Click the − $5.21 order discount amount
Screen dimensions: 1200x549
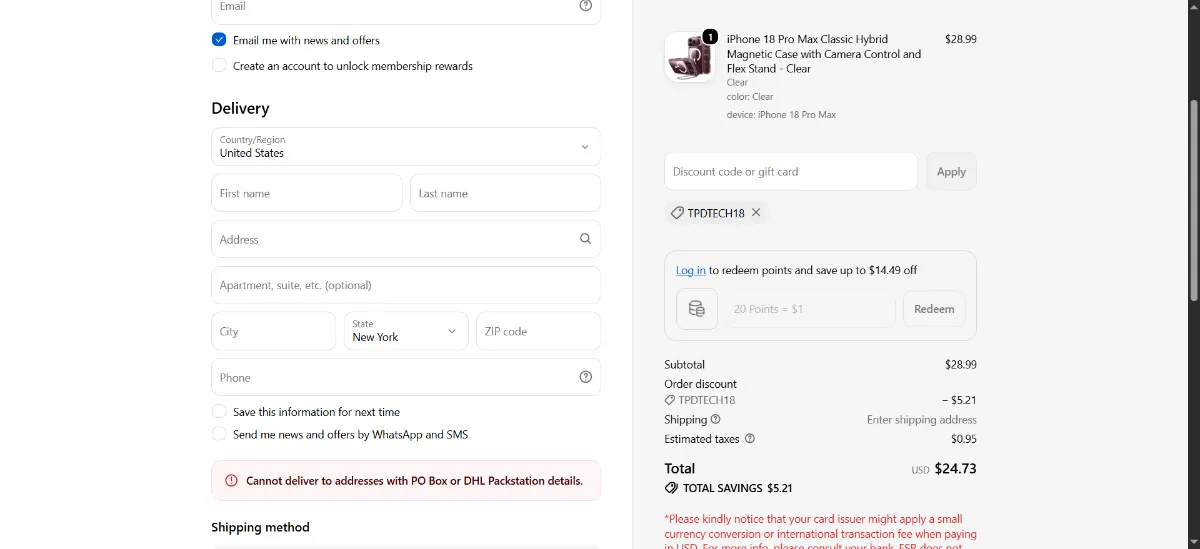959,400
